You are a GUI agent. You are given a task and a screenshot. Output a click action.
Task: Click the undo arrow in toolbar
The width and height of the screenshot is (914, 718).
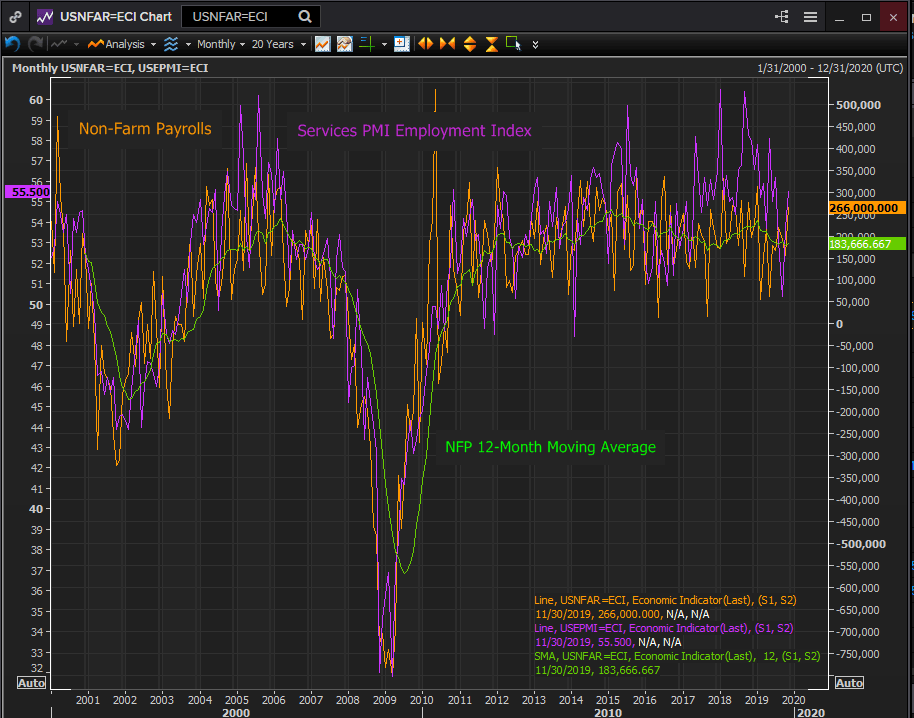(13, 44)
